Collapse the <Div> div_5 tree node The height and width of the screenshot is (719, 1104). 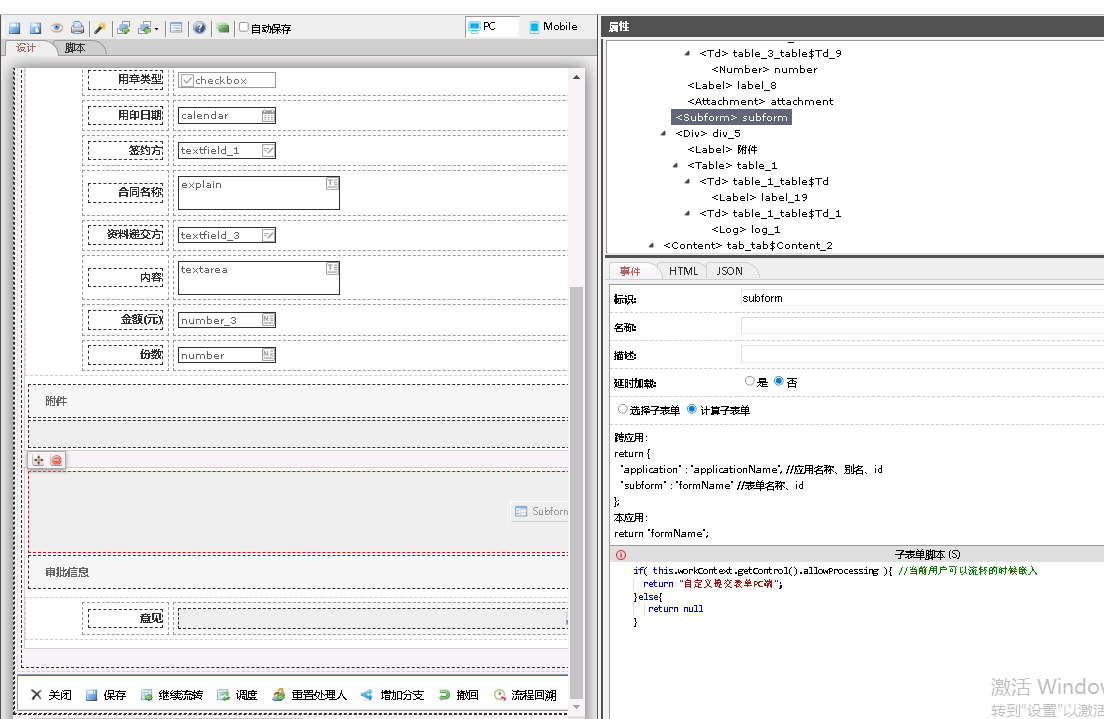[664, 134]
